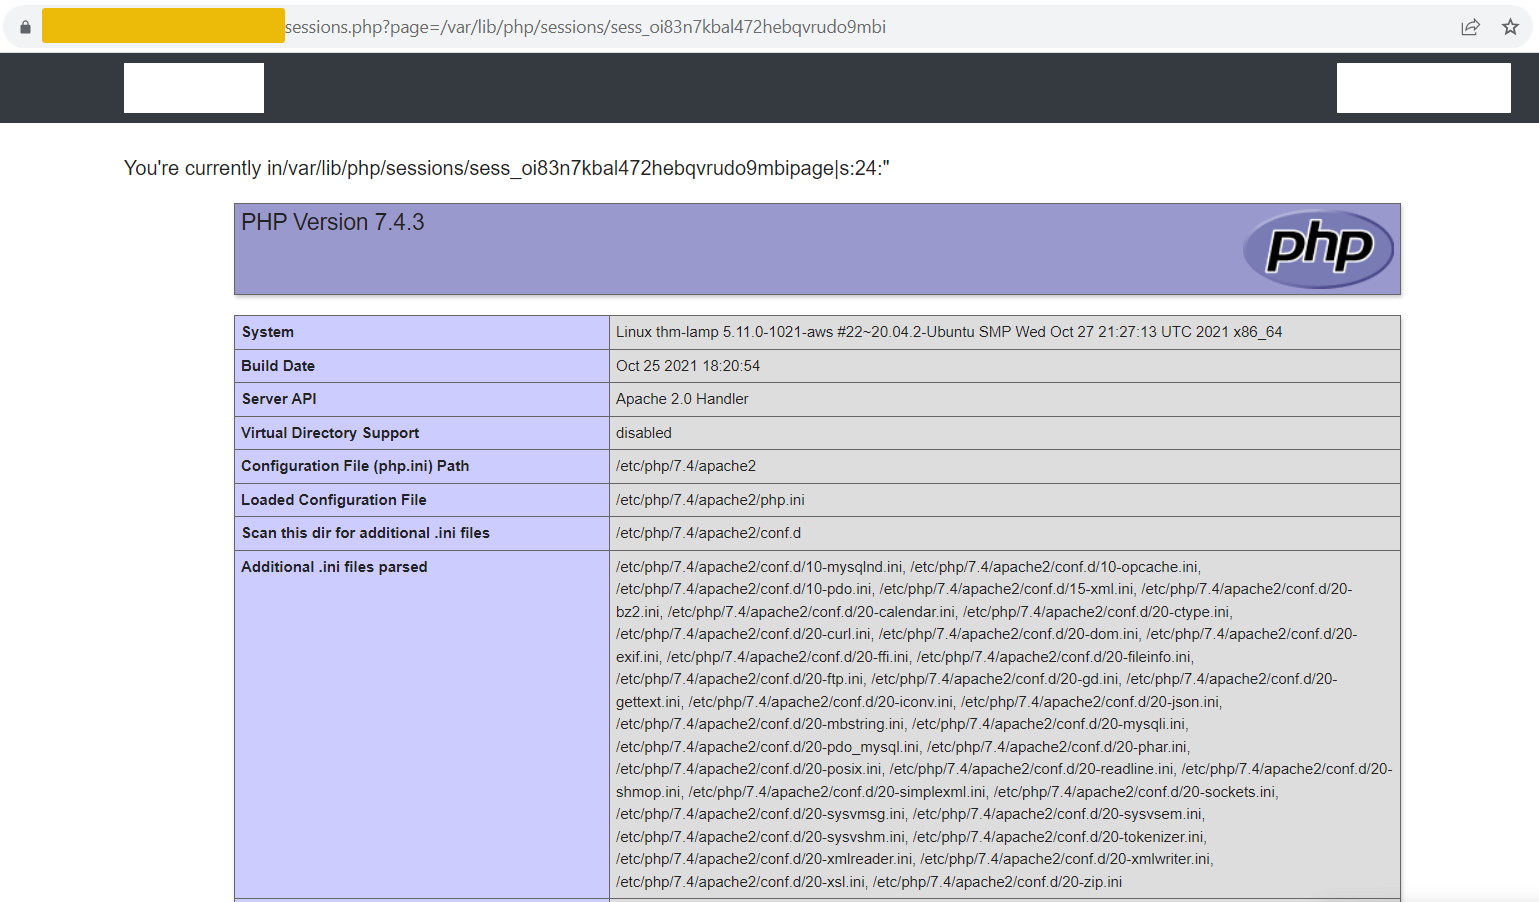1539x902 pixels.
Task: Click the white box on the navbar right
Action: 1423,88
